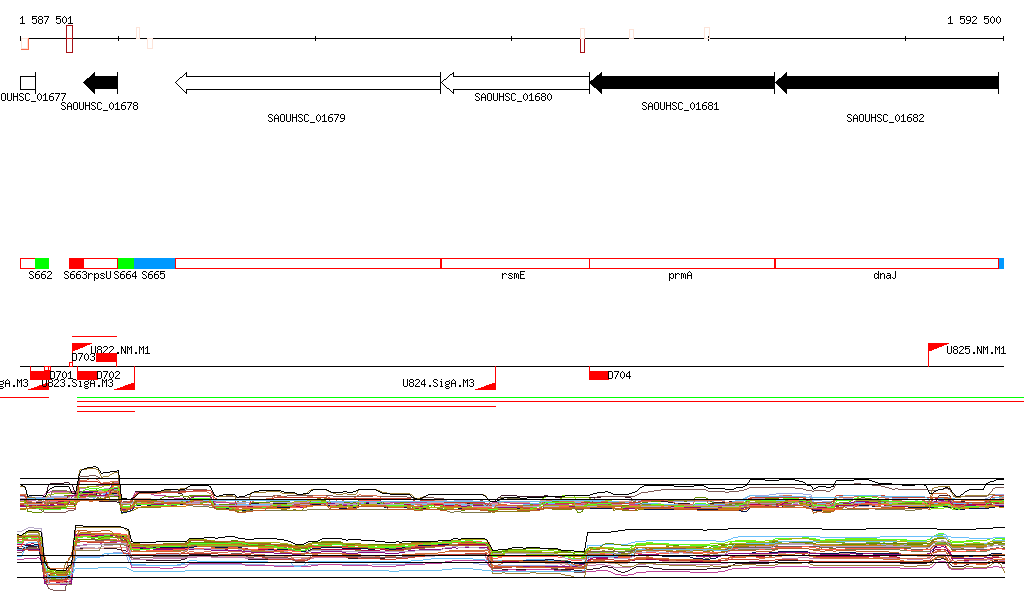The width and height of the screenshot is (1024, 611).
Task: Click the green S664 segment
Action: (126, 264)
